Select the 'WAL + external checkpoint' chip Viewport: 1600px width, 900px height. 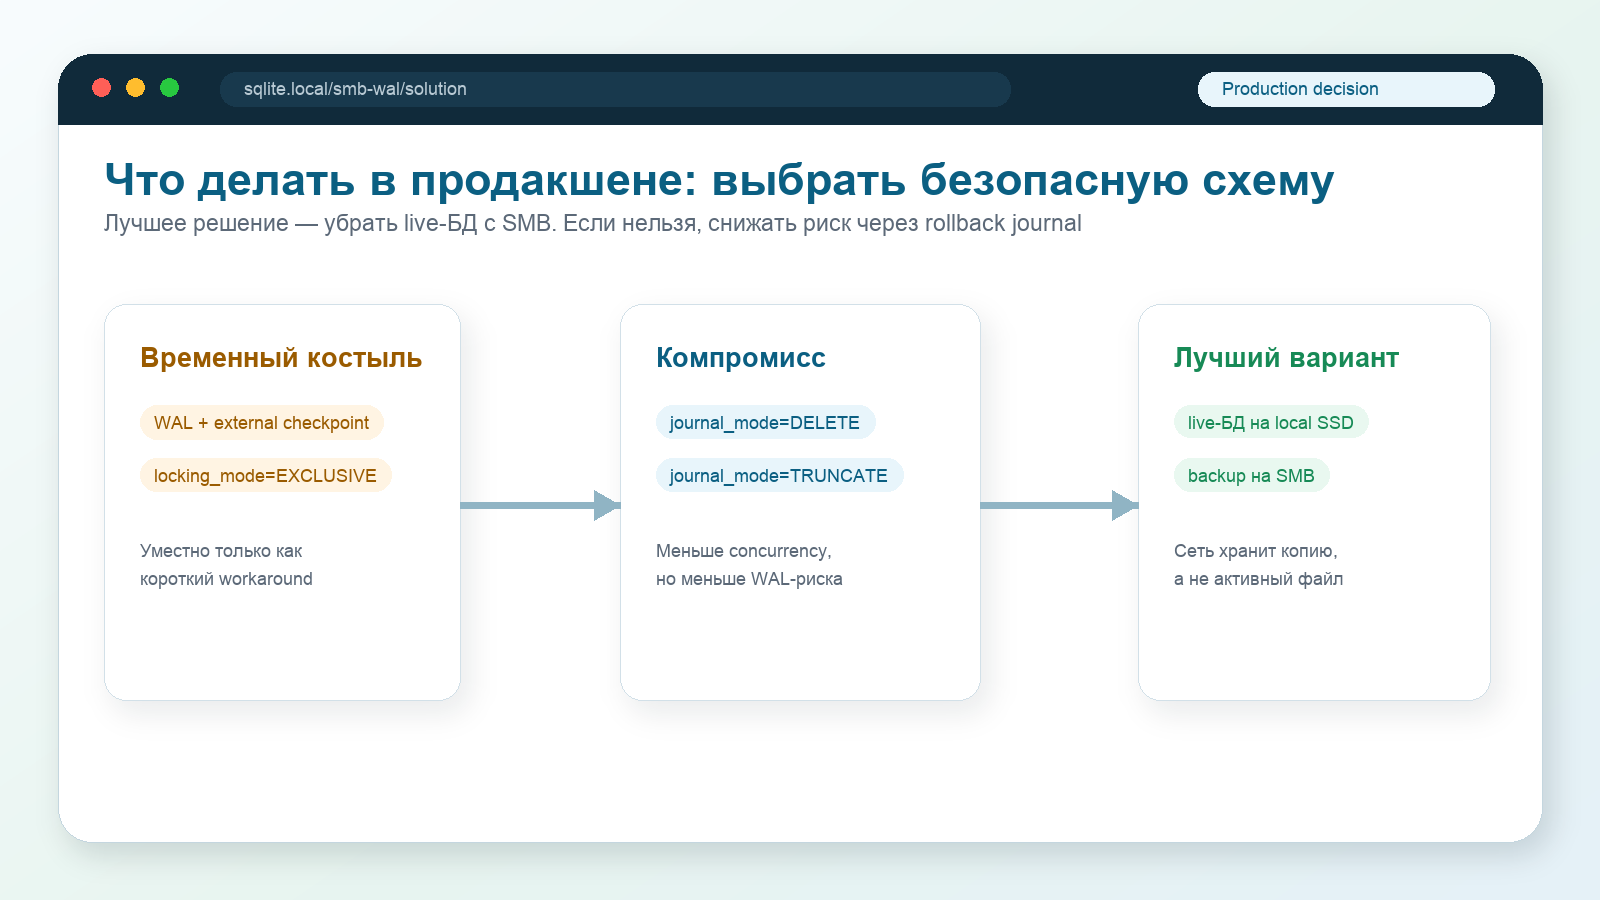point(262,422)
